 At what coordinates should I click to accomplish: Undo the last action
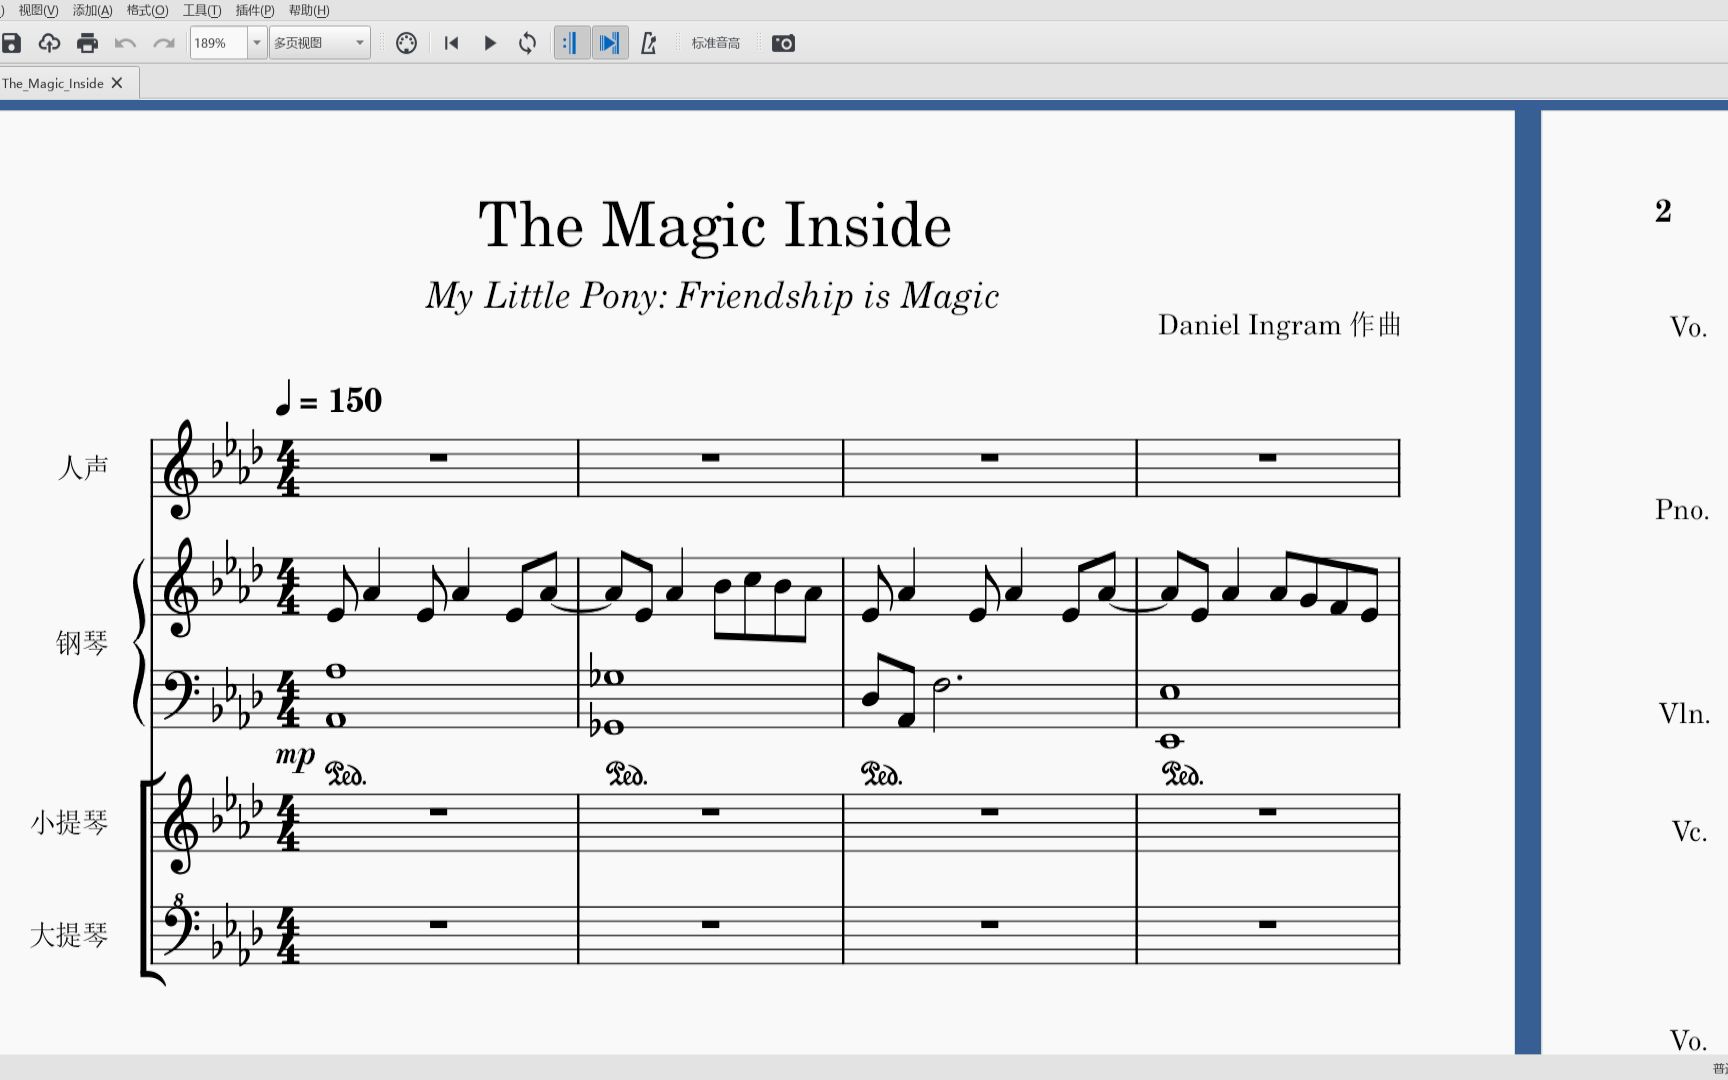126,43
